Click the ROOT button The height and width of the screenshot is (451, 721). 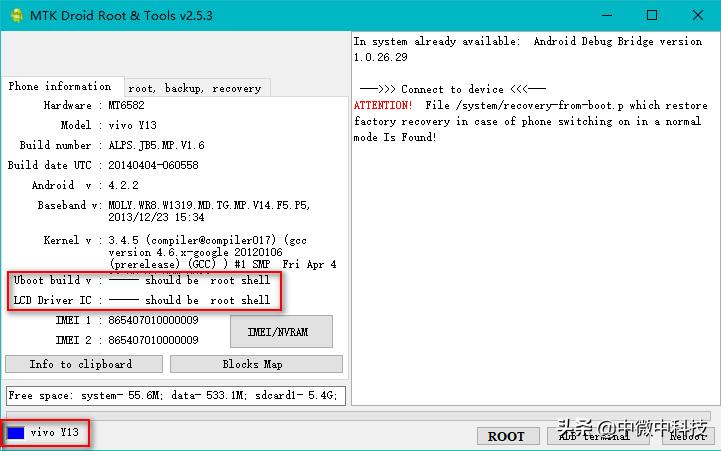[508, 436]
